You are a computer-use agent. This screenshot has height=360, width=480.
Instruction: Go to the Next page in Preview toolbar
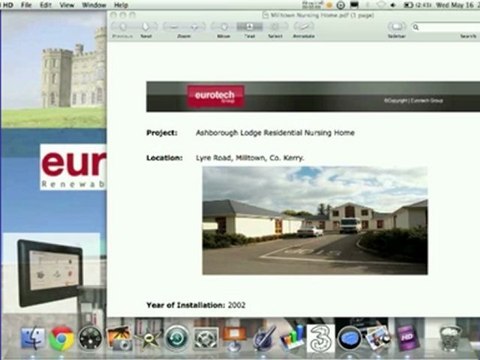[x=145, y=27]
